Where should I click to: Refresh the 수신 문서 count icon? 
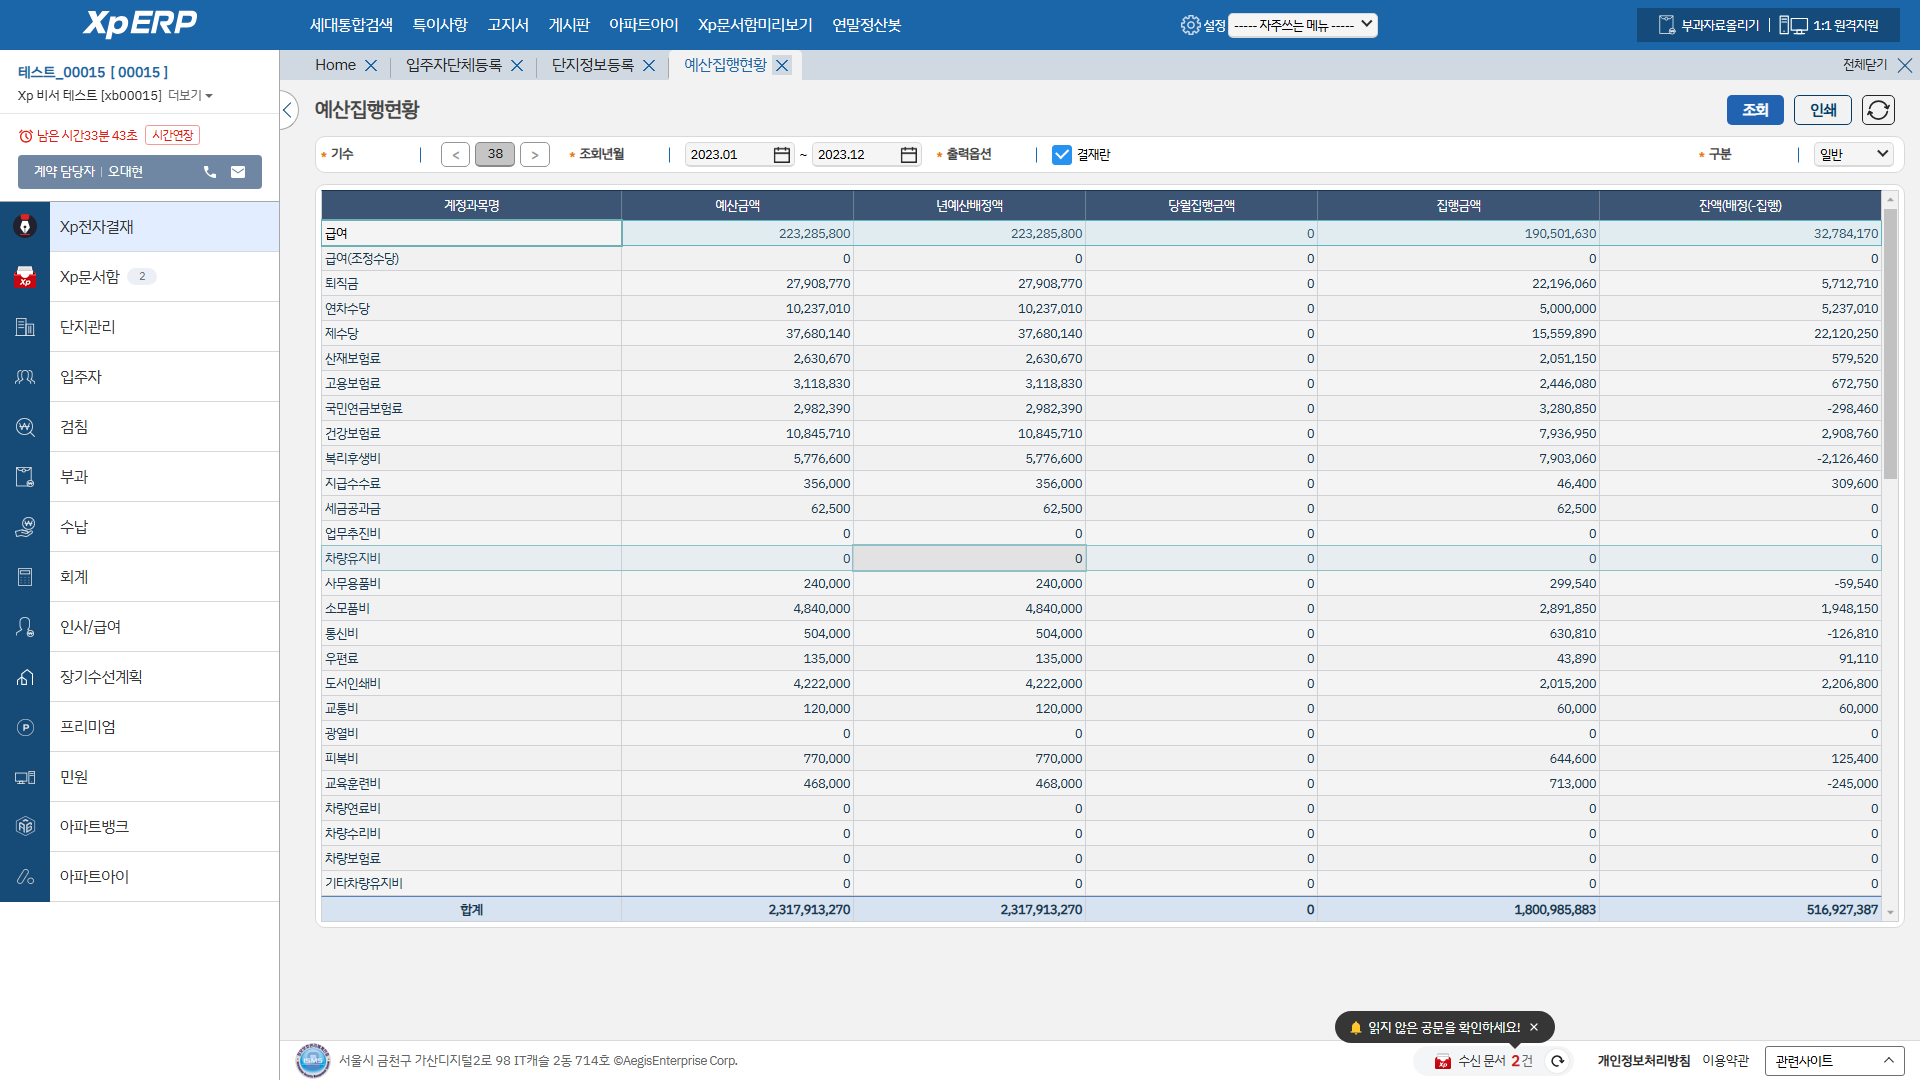pyautogui.click(x=1557, y=1061)
